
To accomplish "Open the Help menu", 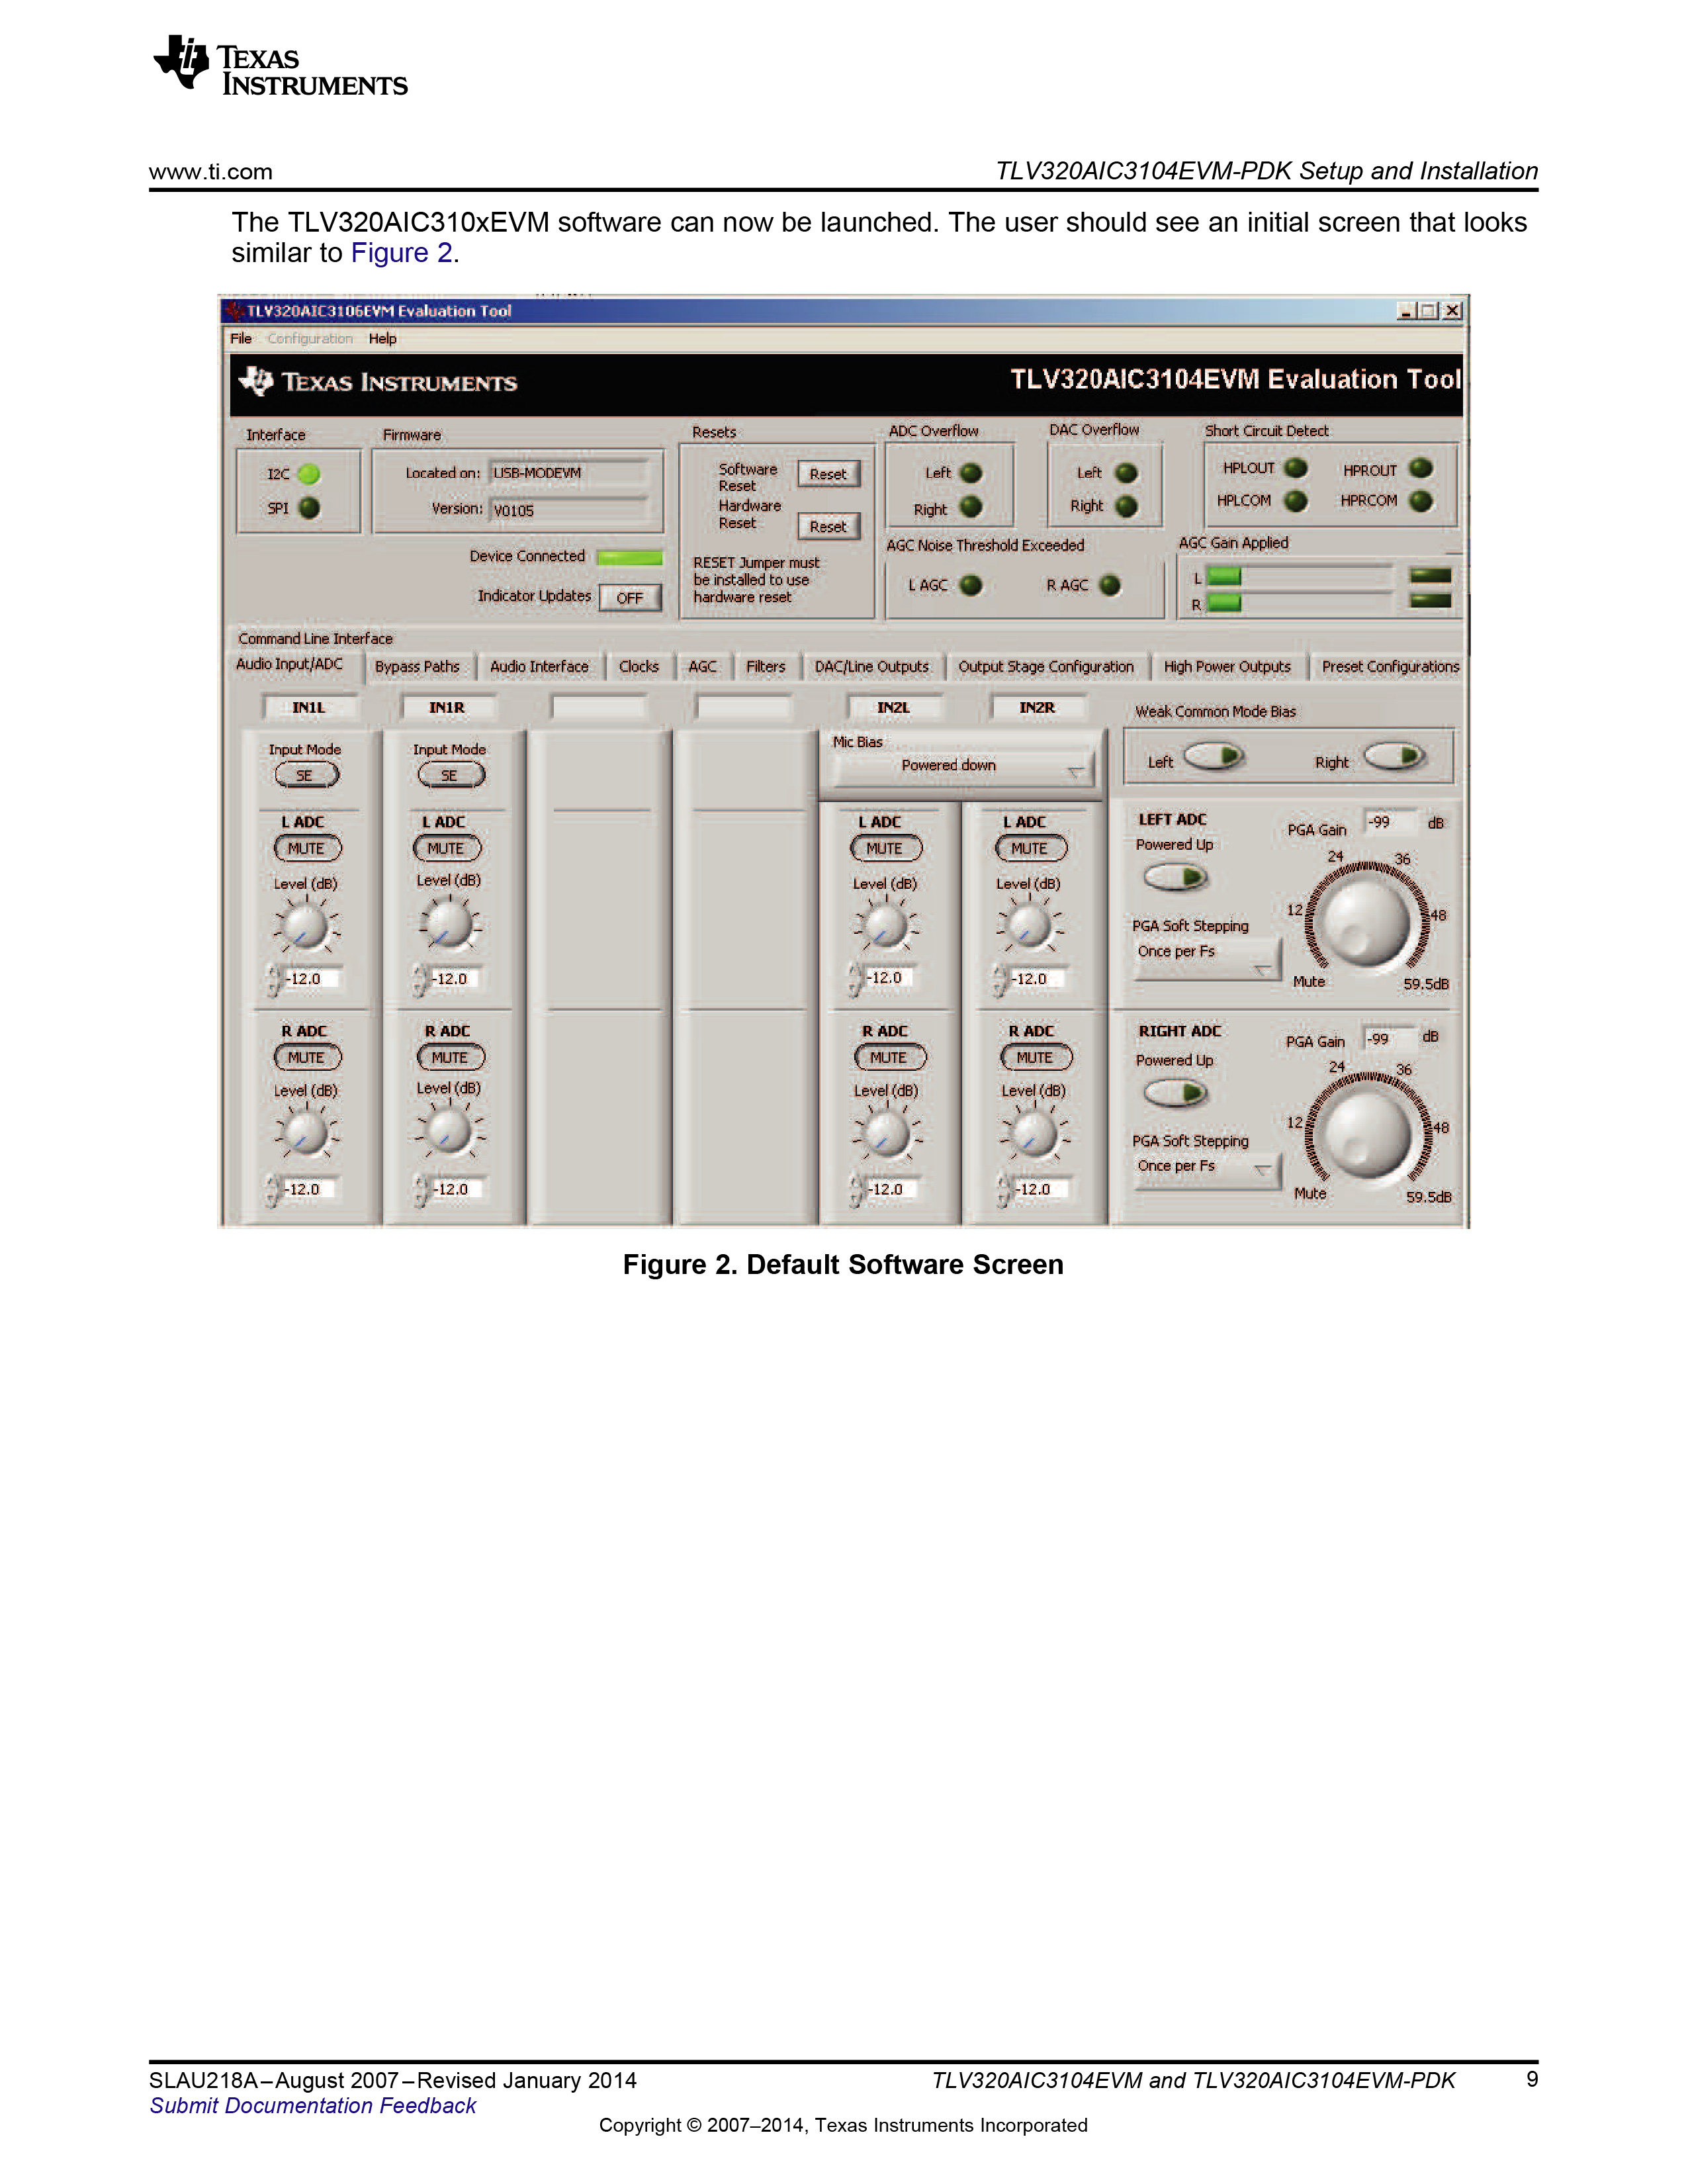I will 383,339.
